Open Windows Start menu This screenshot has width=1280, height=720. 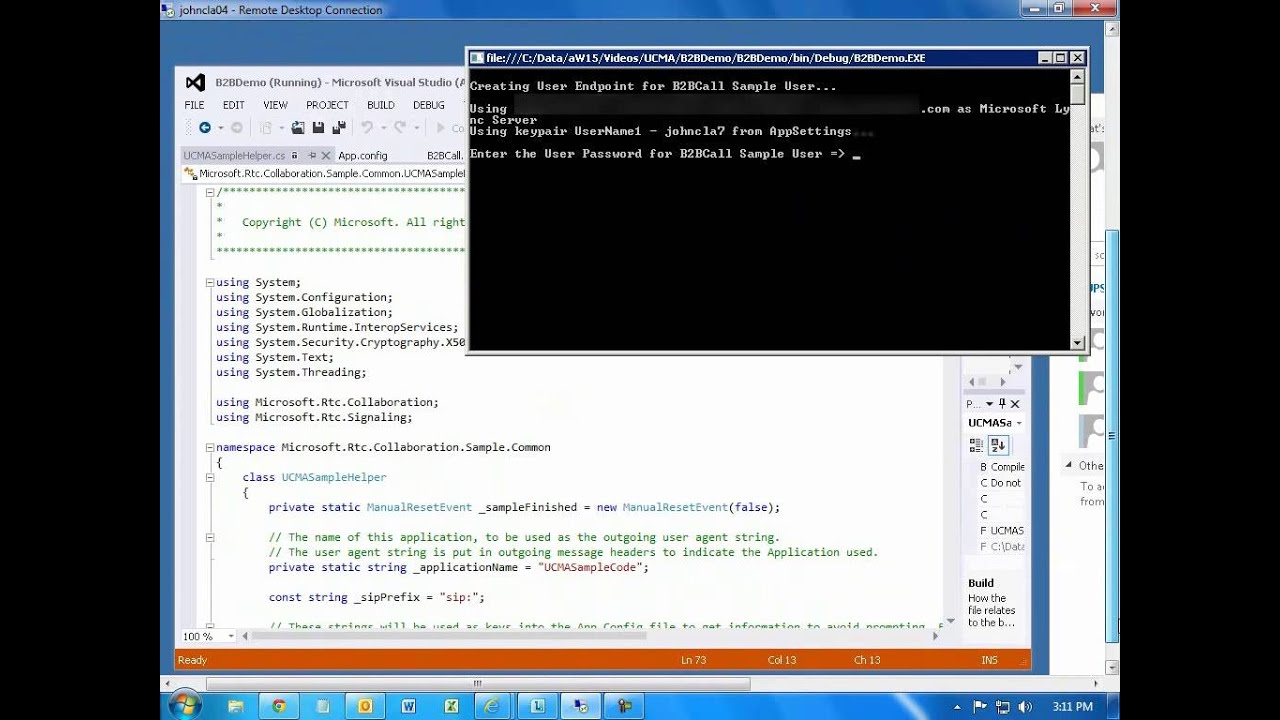185,706
